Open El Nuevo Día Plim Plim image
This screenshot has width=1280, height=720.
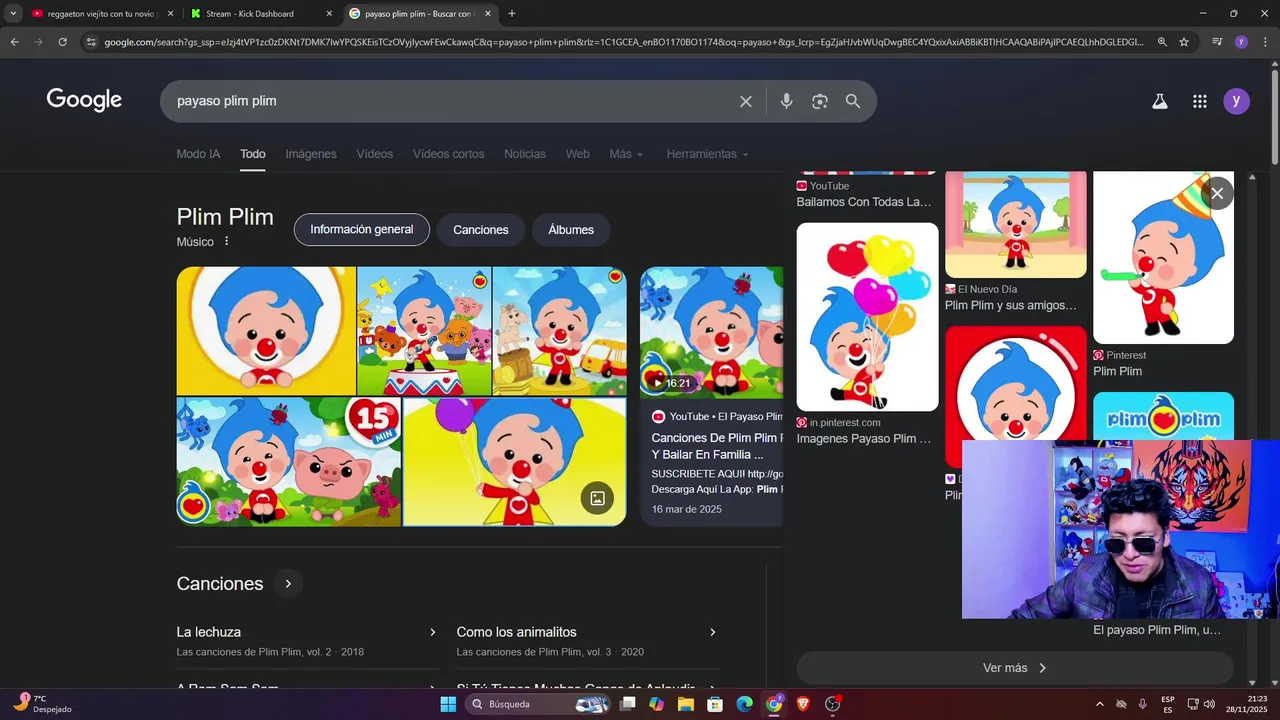(x=1015, y=225)
